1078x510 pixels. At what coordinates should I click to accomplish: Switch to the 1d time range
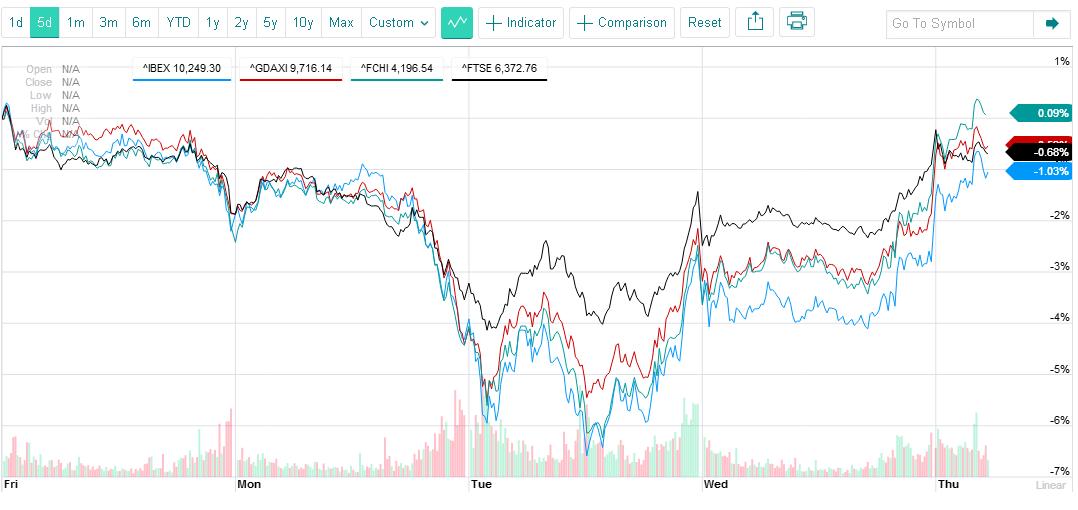[x=16, y=22]
